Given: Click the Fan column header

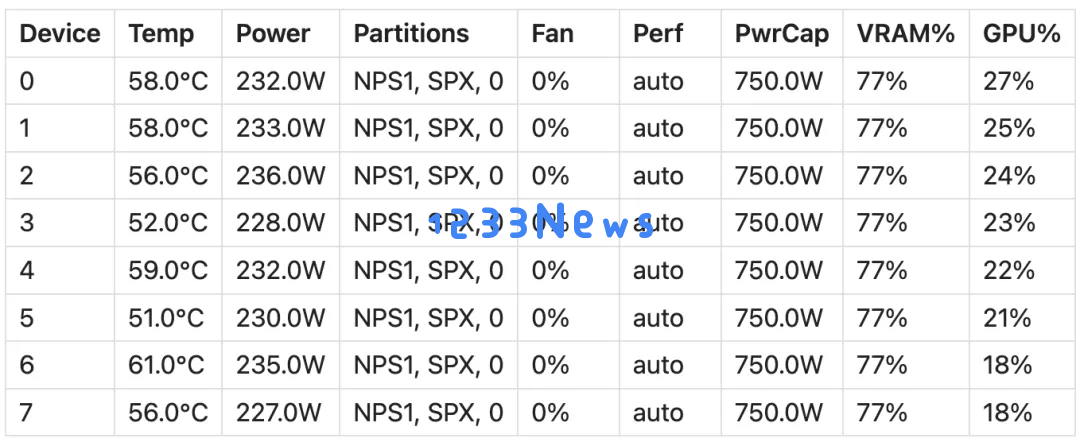Looking at the screenshot, I should point(552,34).
